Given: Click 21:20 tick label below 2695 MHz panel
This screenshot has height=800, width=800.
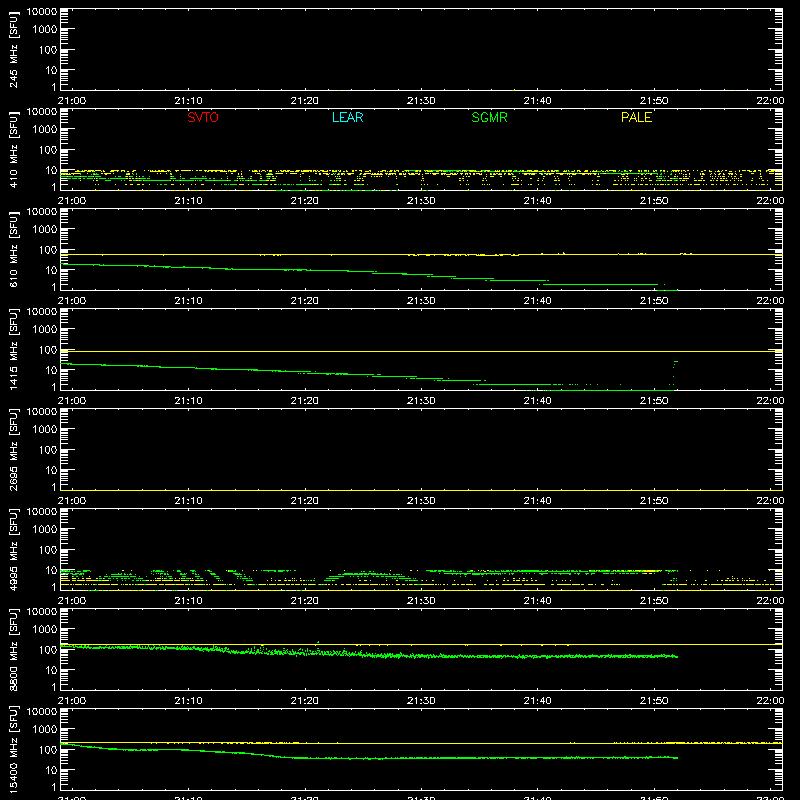Looking at the screenshot, I should click(305, 501).
